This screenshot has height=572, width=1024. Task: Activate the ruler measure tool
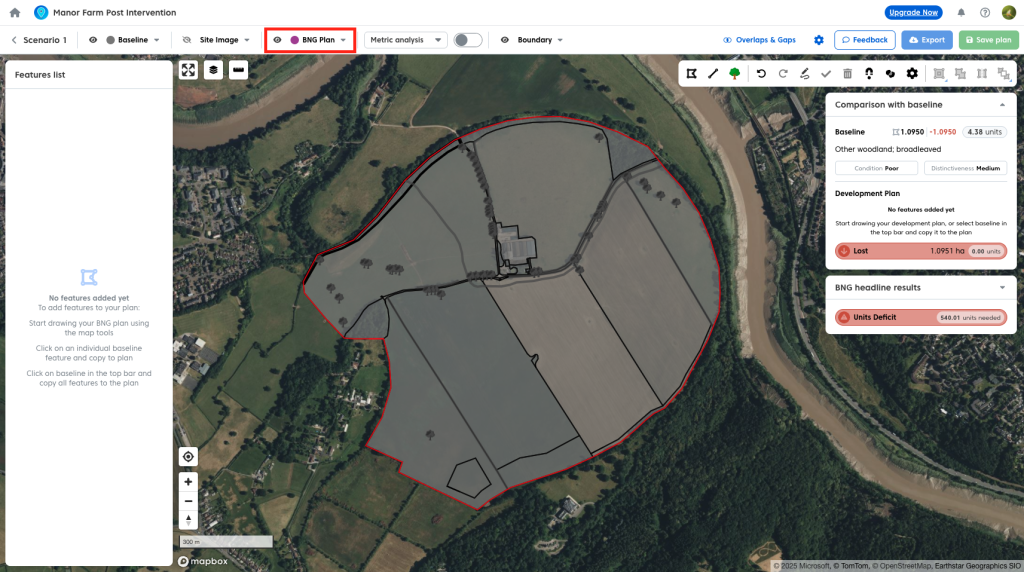238,70
